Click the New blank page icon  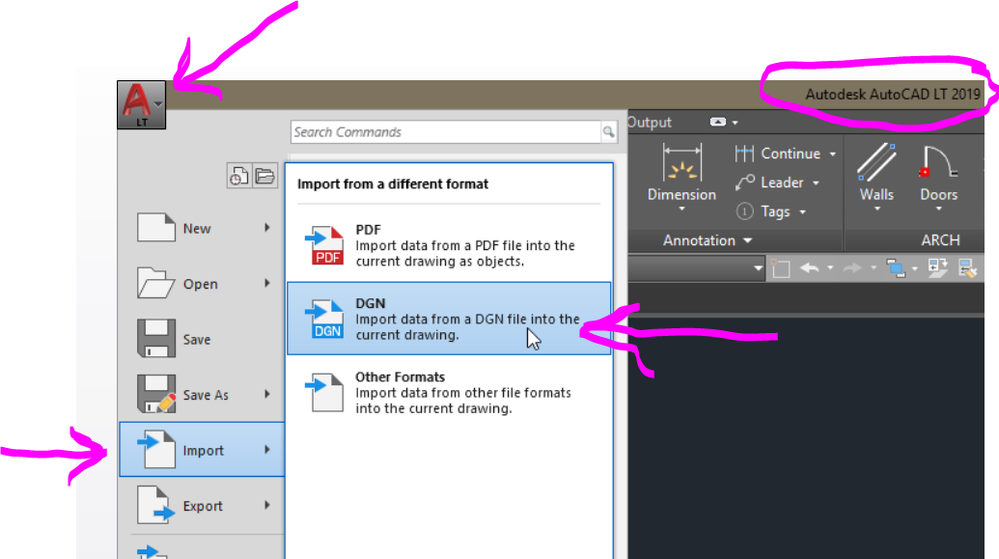(156, 228)
